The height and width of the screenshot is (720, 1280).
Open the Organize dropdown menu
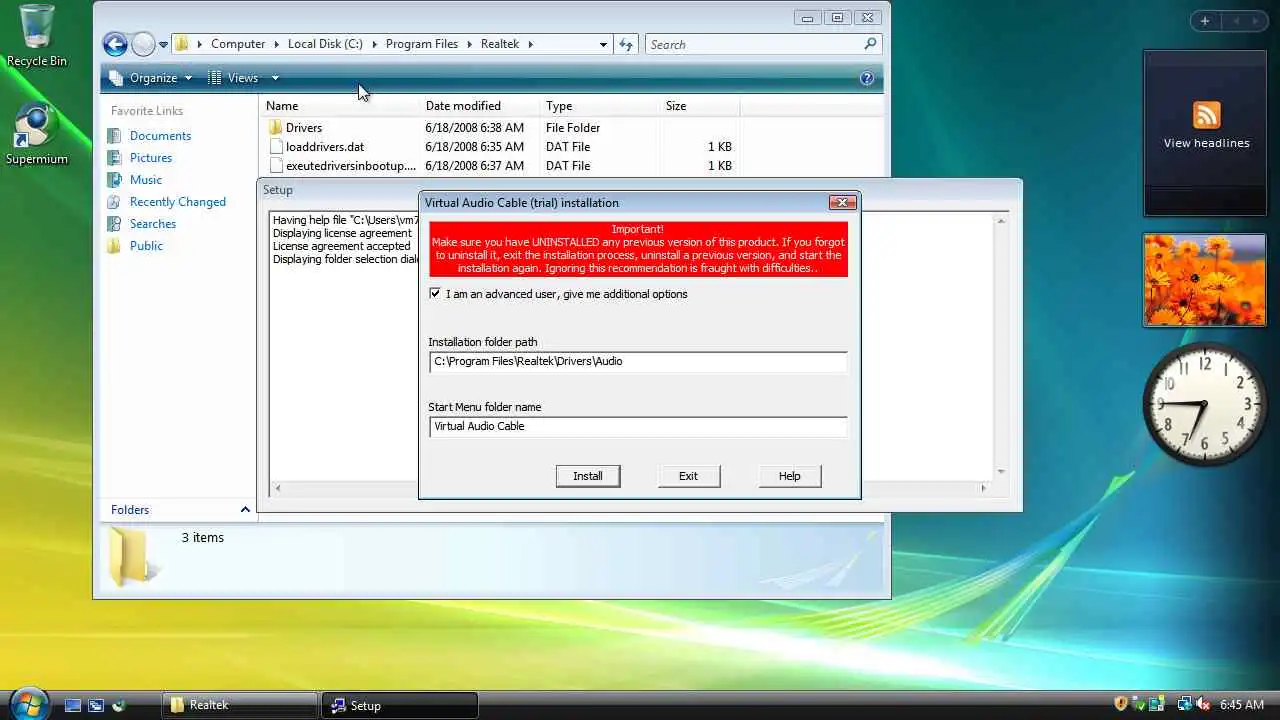(x=150, y=78)
